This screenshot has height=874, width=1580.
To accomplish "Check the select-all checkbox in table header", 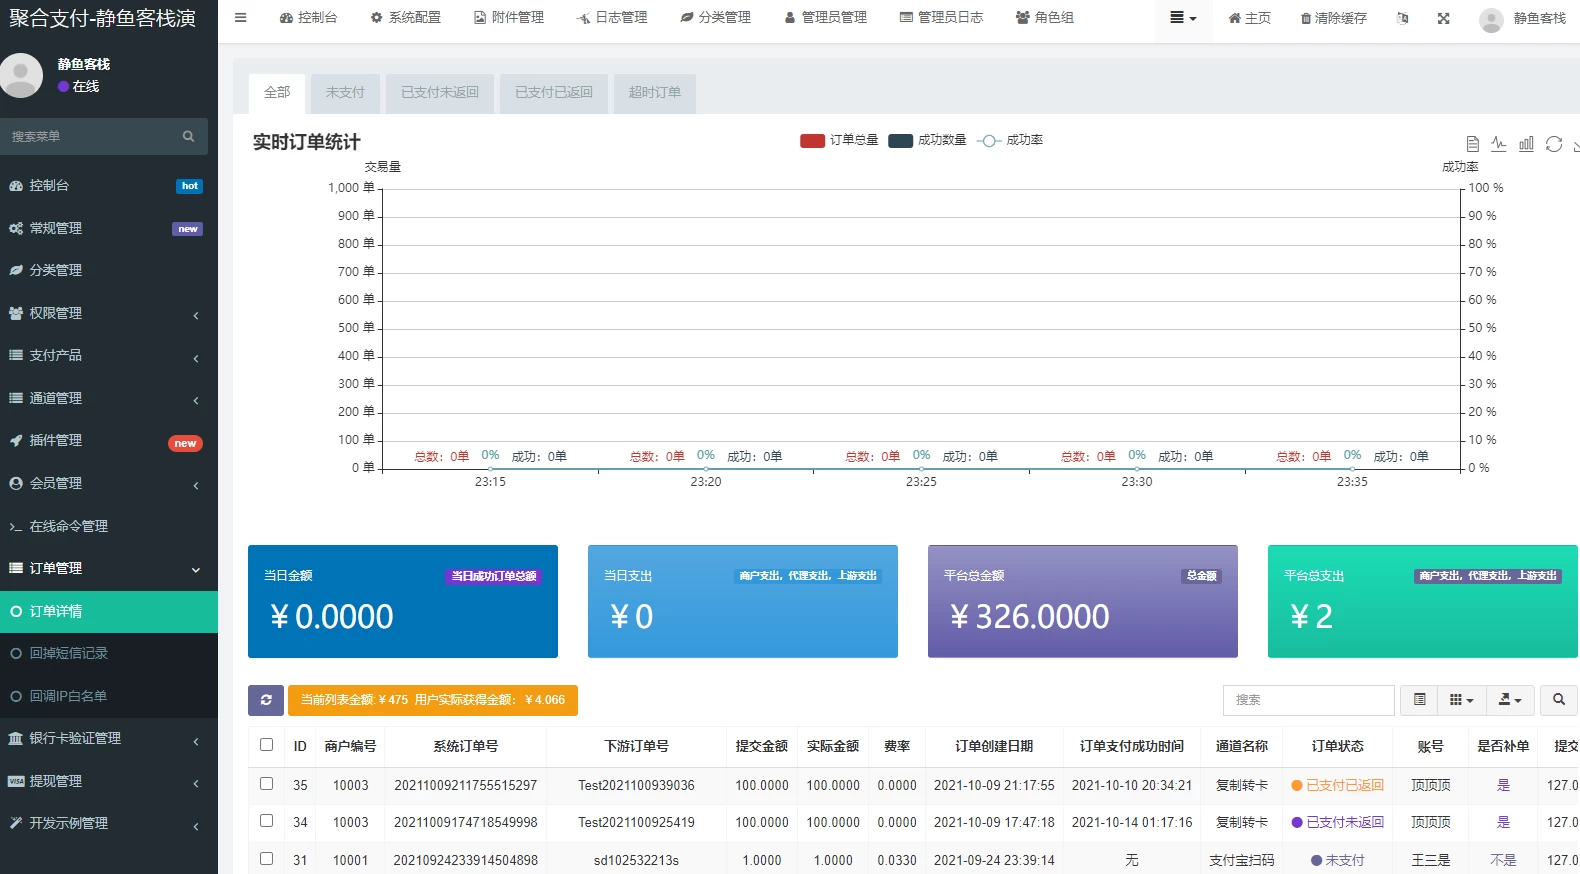I will click(x=266, y=745).
